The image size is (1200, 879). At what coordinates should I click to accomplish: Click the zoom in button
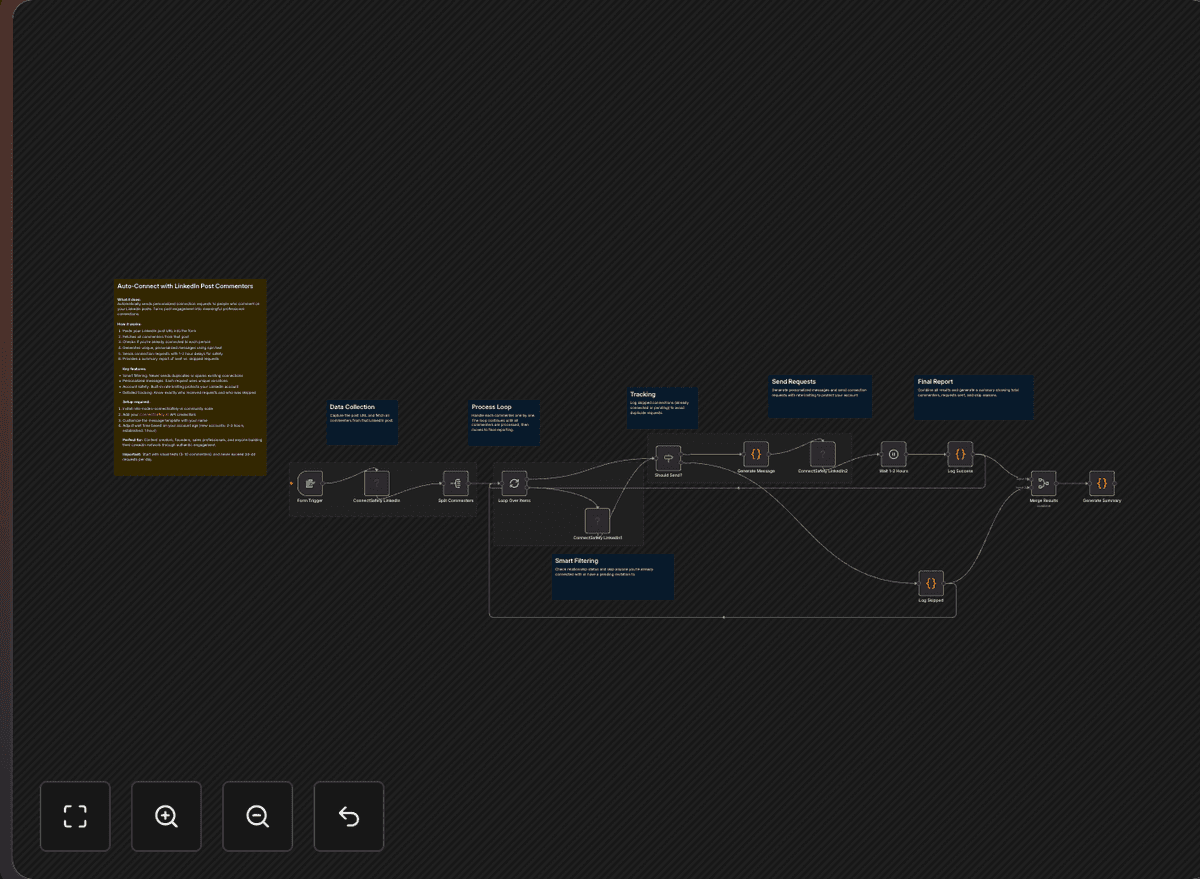click(166, 816)
